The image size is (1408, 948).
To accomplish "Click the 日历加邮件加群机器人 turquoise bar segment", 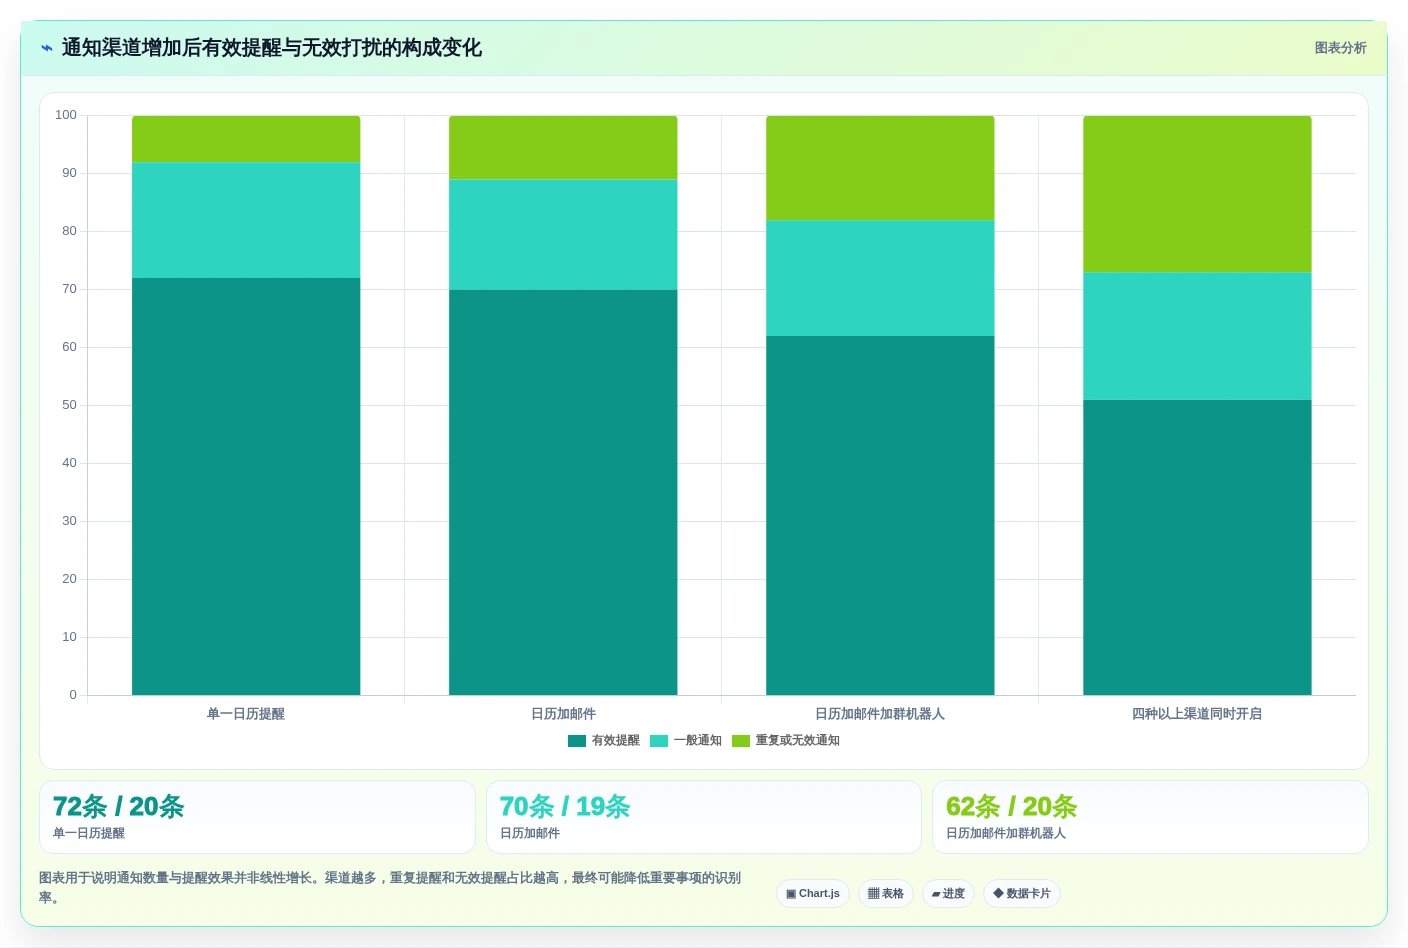I will 880,278.
